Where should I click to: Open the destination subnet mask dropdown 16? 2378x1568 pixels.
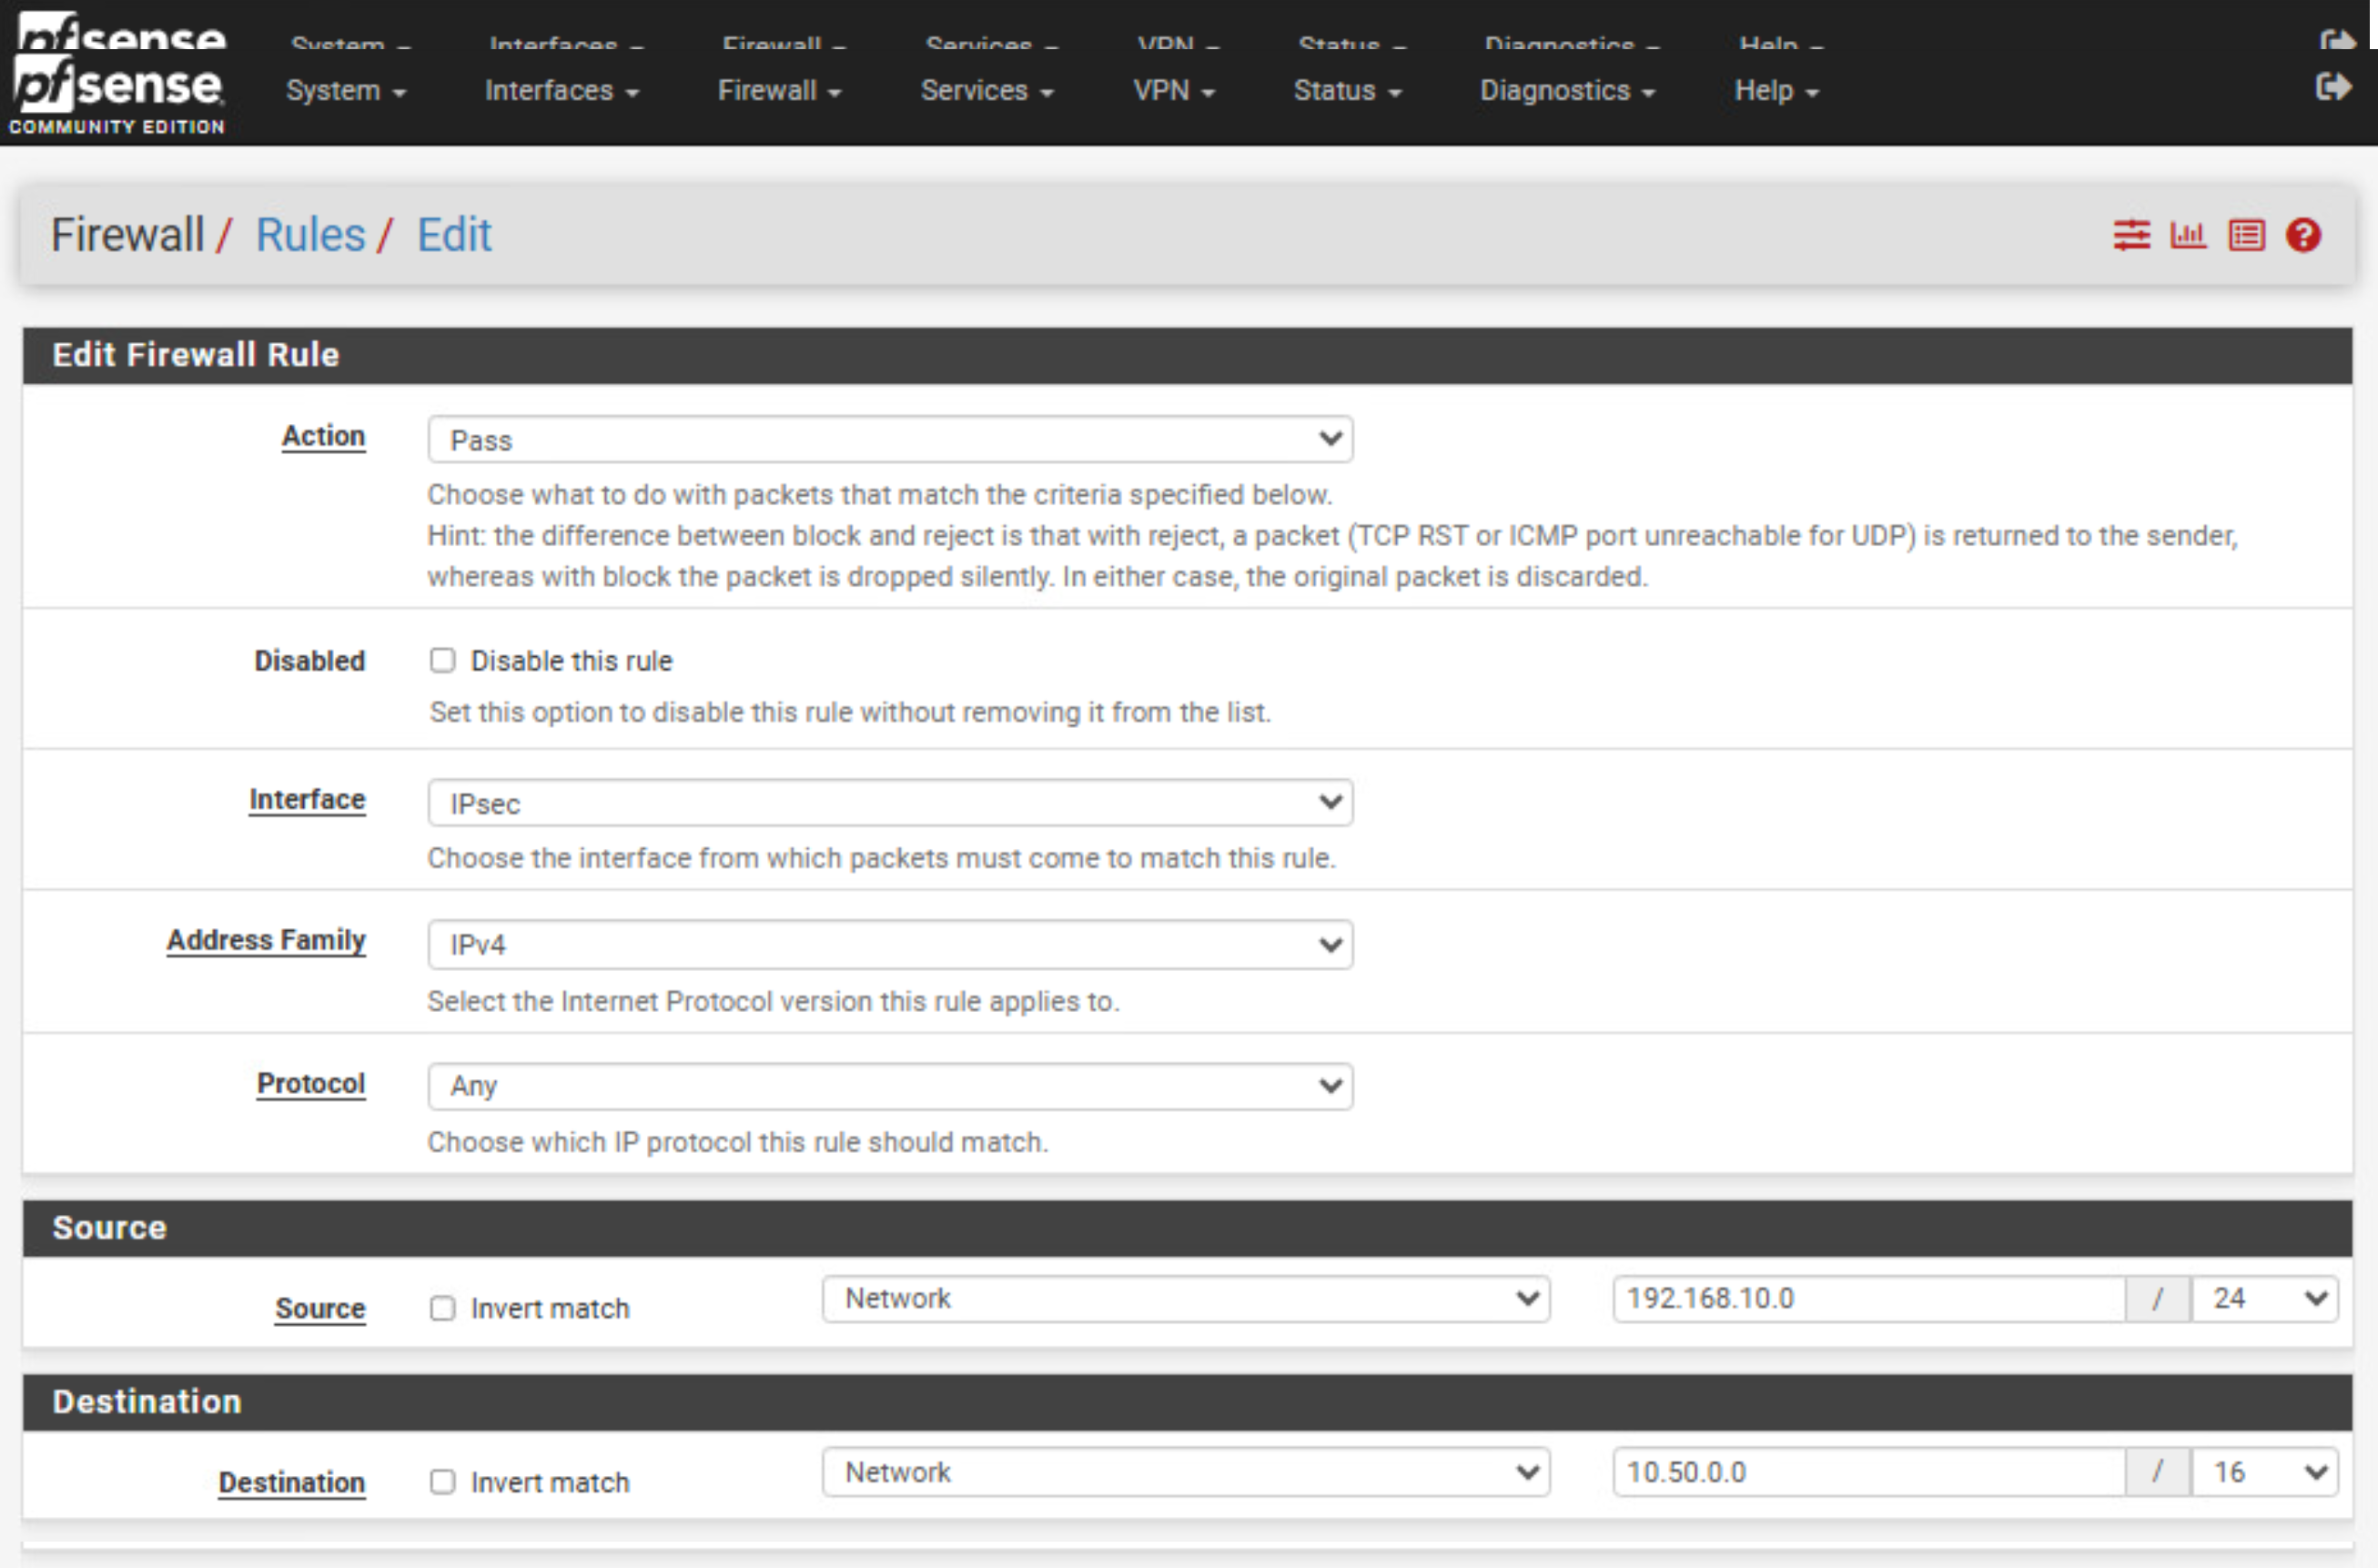[2264, 1472]
